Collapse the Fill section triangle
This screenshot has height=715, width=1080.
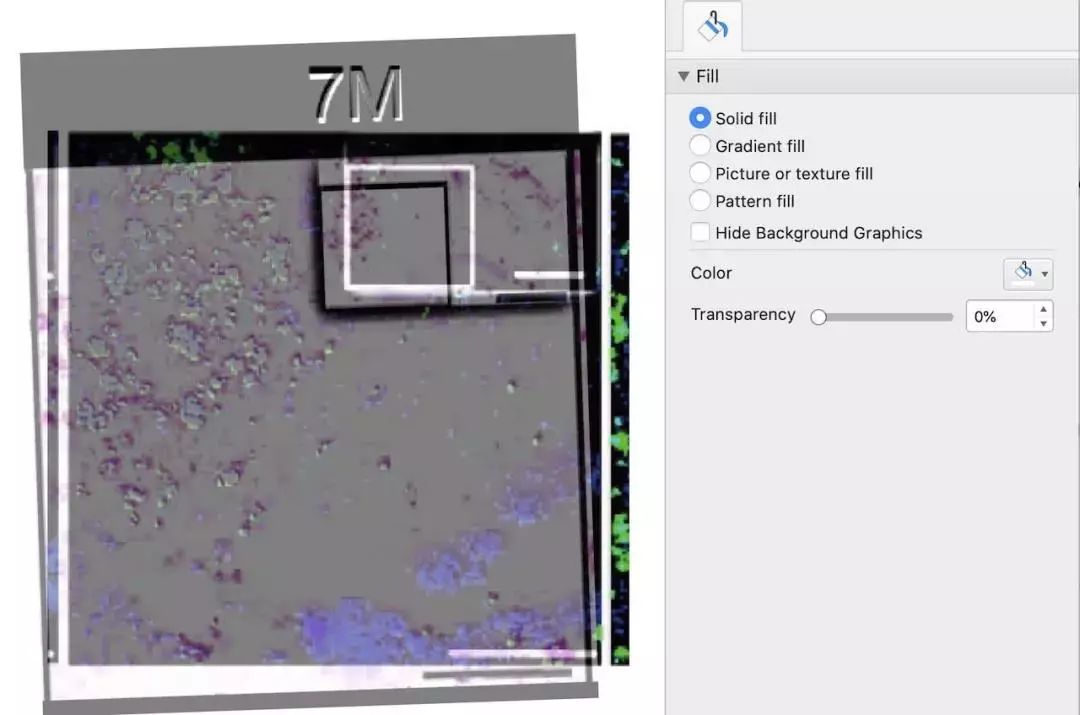[683, 77]
